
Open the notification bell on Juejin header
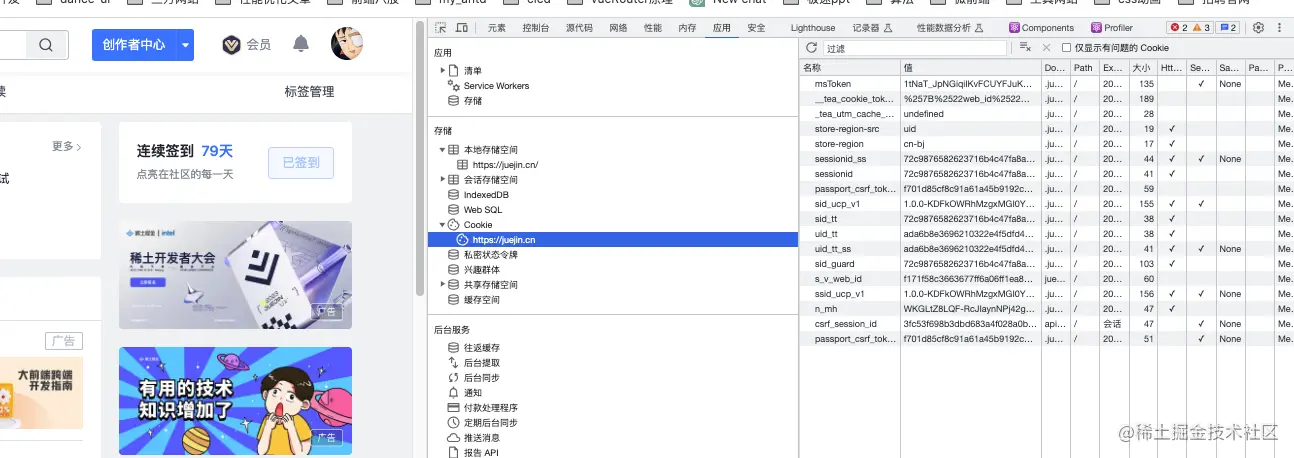coord(301,44)
